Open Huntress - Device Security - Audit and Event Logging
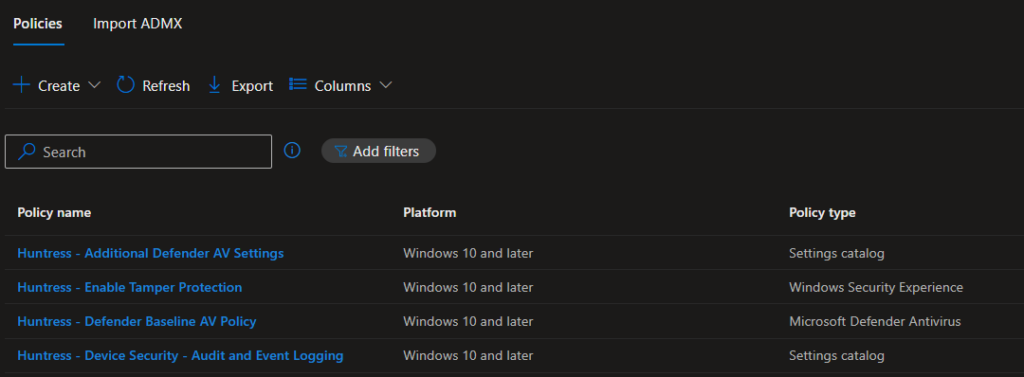This screenshot has width=1024, height=377. (180, 355)
